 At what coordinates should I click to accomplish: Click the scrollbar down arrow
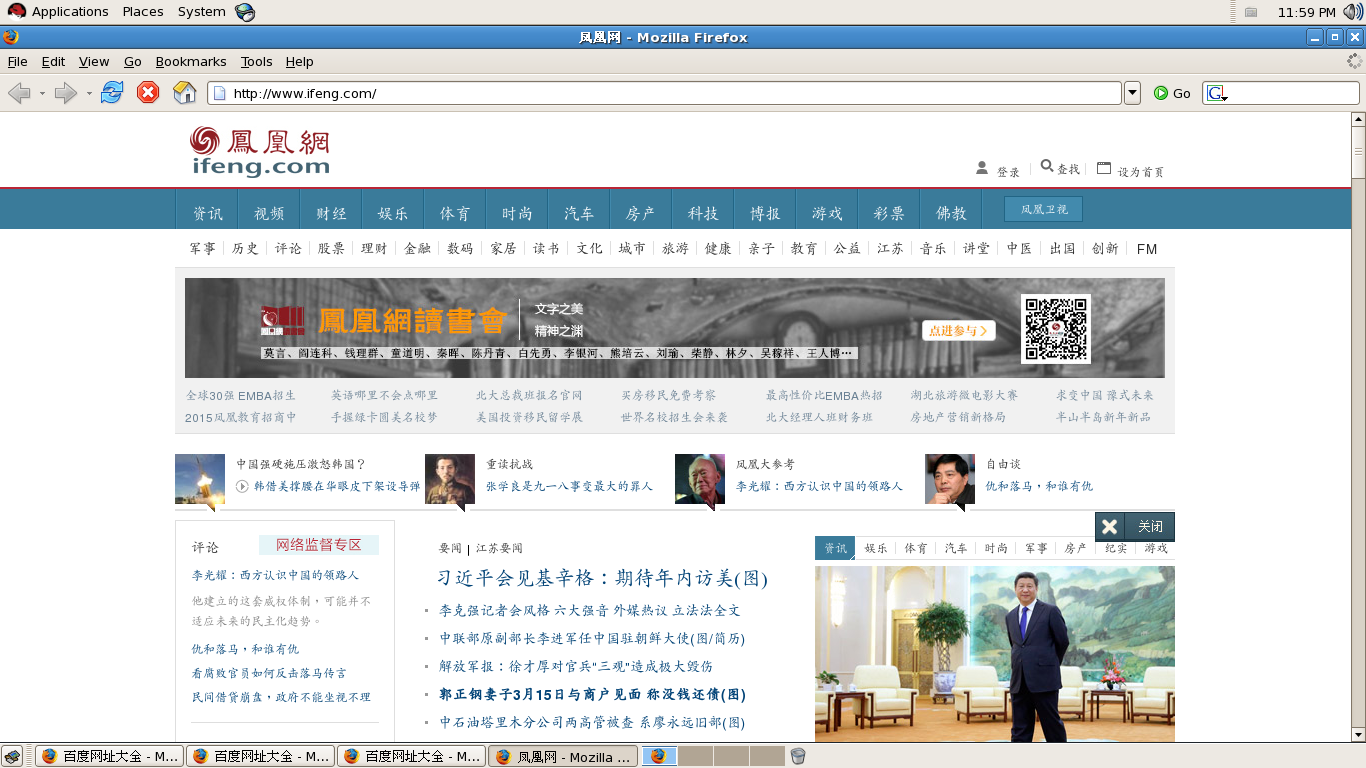pos(1358,734)
